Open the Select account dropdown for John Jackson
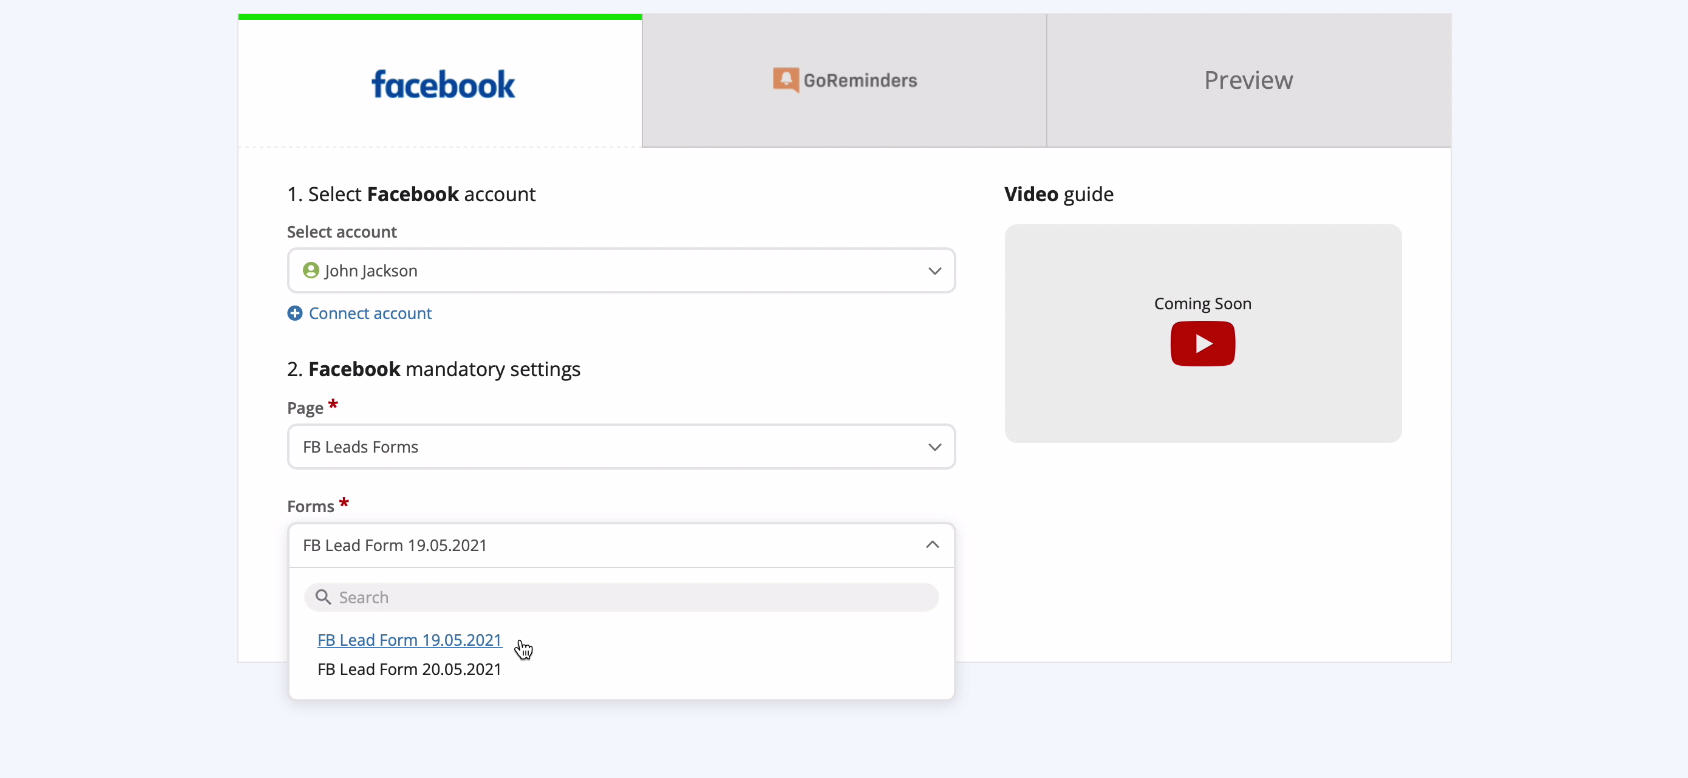Screen dimensions: 1688x778 tap(621, 271)
